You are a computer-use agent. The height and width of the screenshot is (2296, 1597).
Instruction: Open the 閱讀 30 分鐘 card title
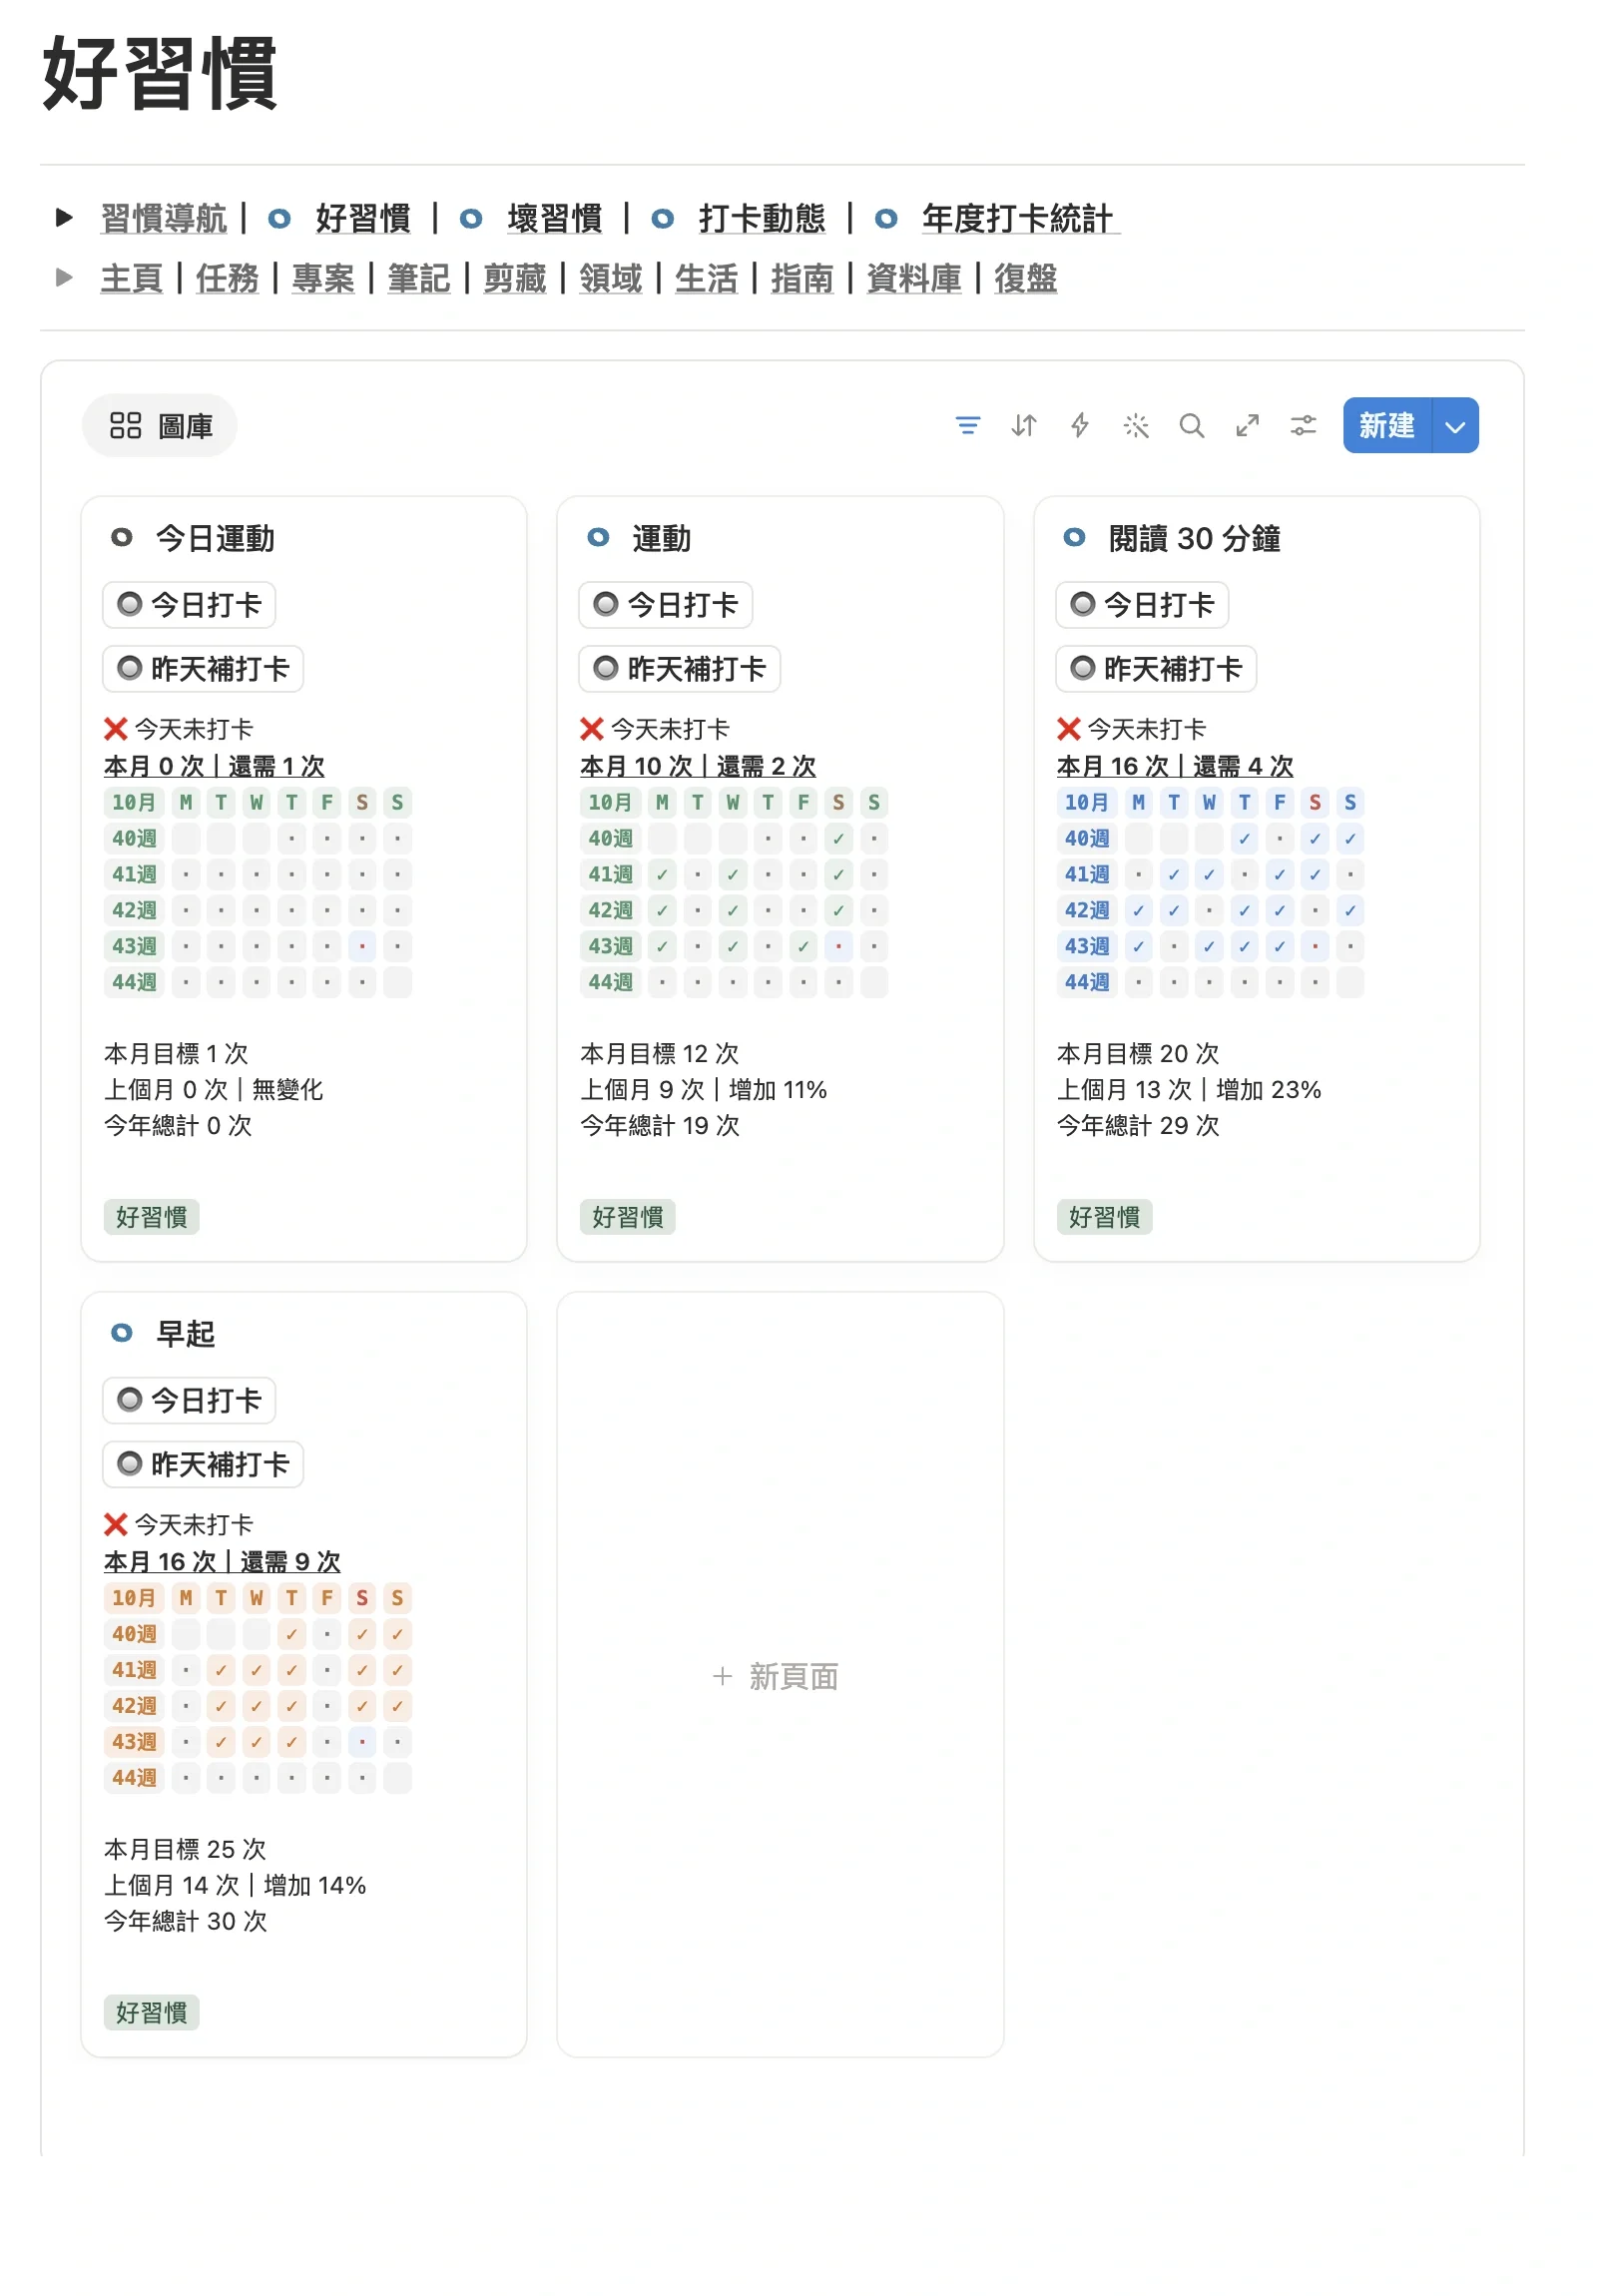(1194, 539)
